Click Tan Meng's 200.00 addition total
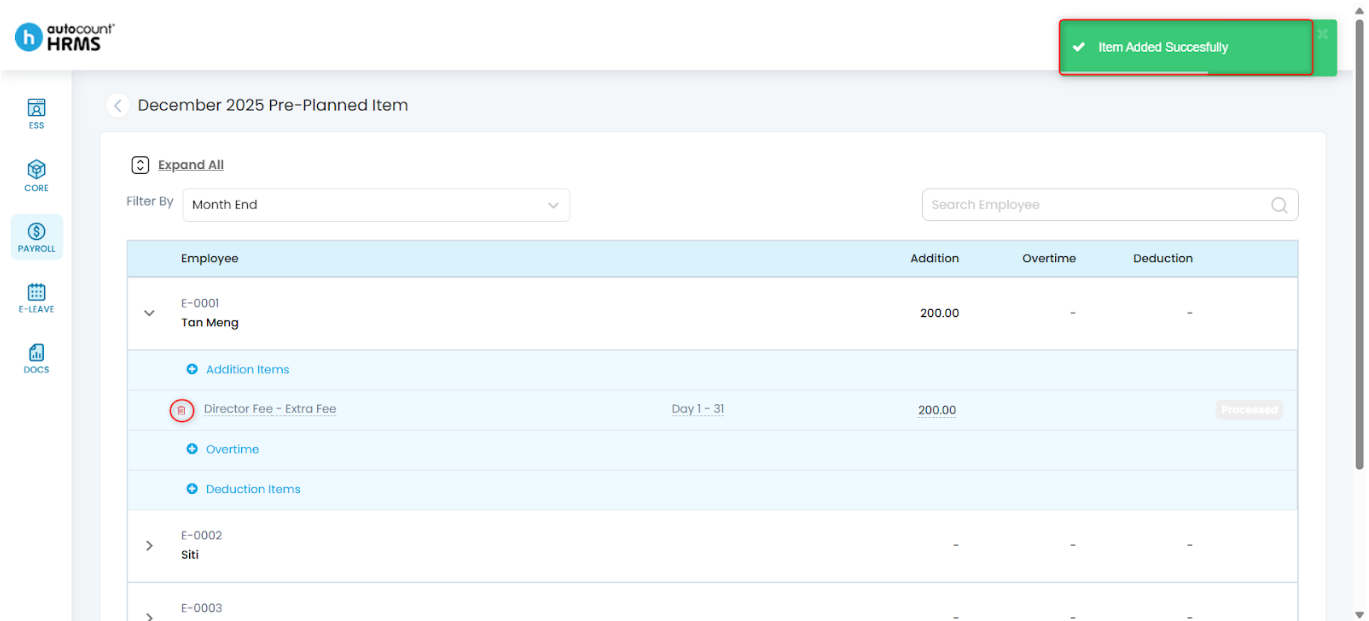The width and height of the screenshot is (1369, 621). pyautogui.click(x=939, y=313)
